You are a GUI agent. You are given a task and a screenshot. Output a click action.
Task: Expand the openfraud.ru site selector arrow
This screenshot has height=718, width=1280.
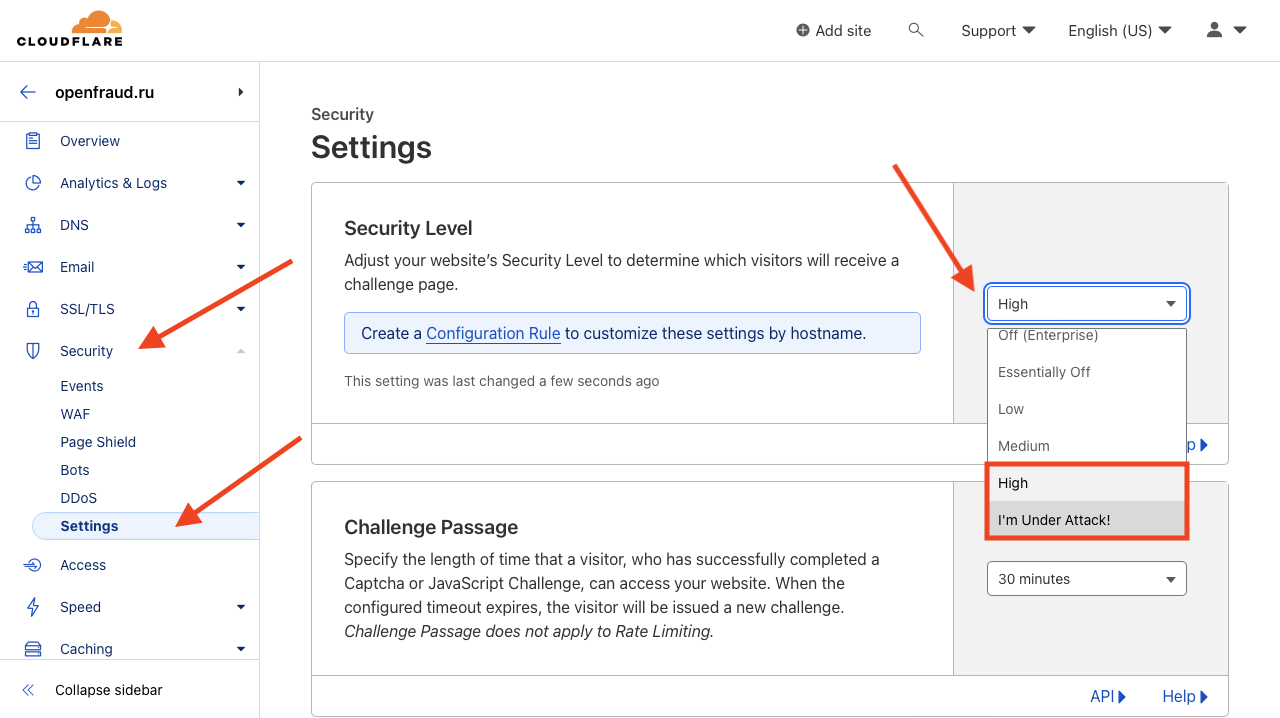coord(241,92)
